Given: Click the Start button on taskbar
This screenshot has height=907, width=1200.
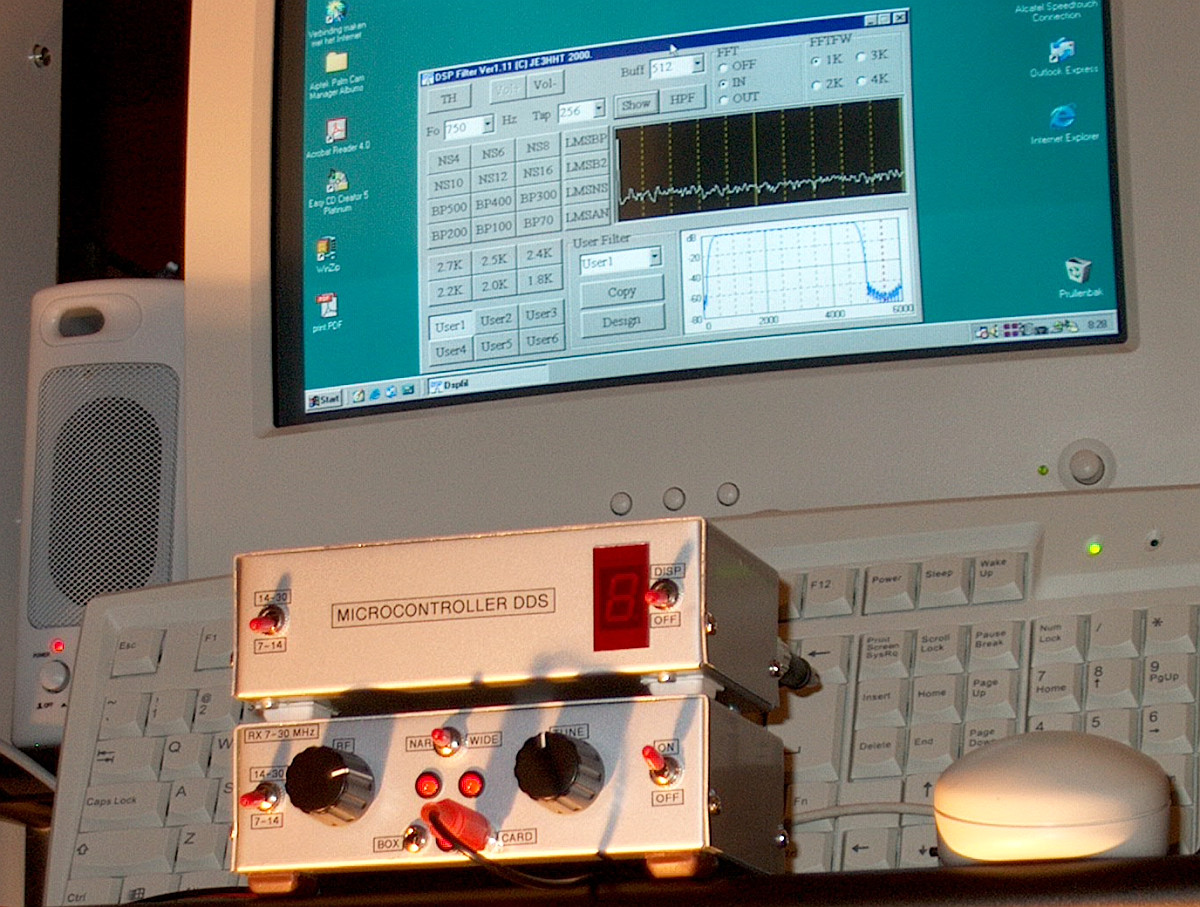Looking at the screenshot, I should [324, 401].
